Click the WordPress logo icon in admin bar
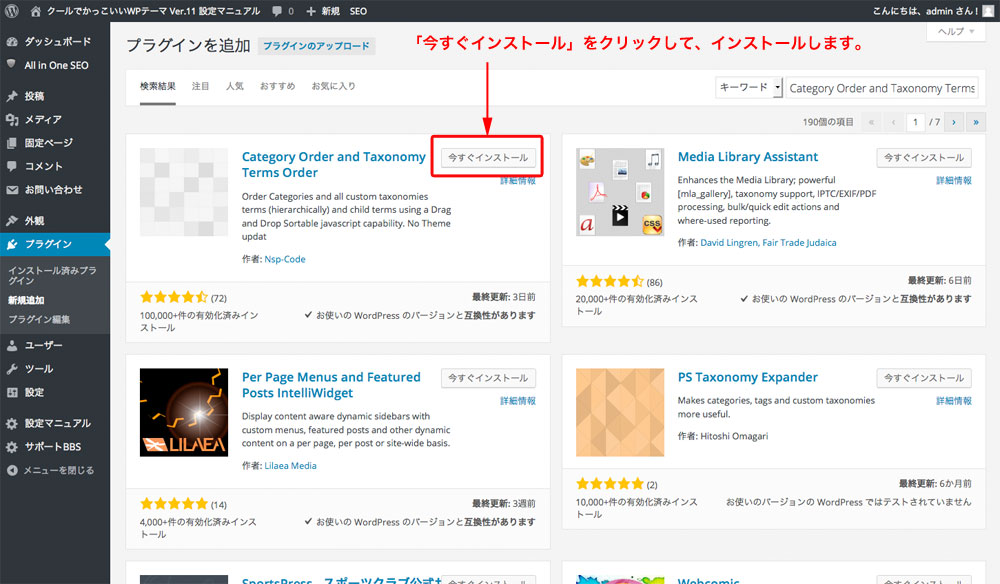Screen dimensions: 1000x584 click(11, 11)
